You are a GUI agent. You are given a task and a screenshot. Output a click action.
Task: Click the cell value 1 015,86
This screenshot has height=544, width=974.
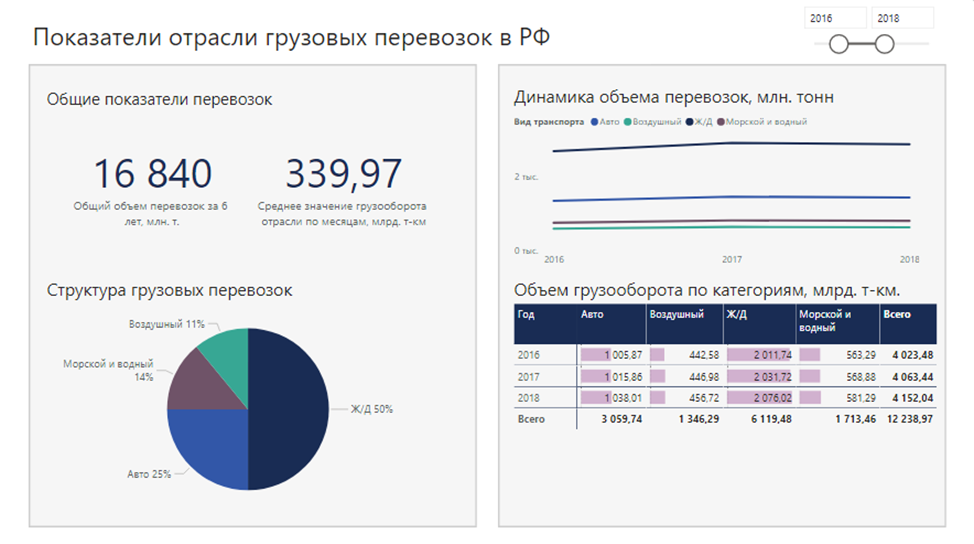pyautogui.click(x=623, y=377)
